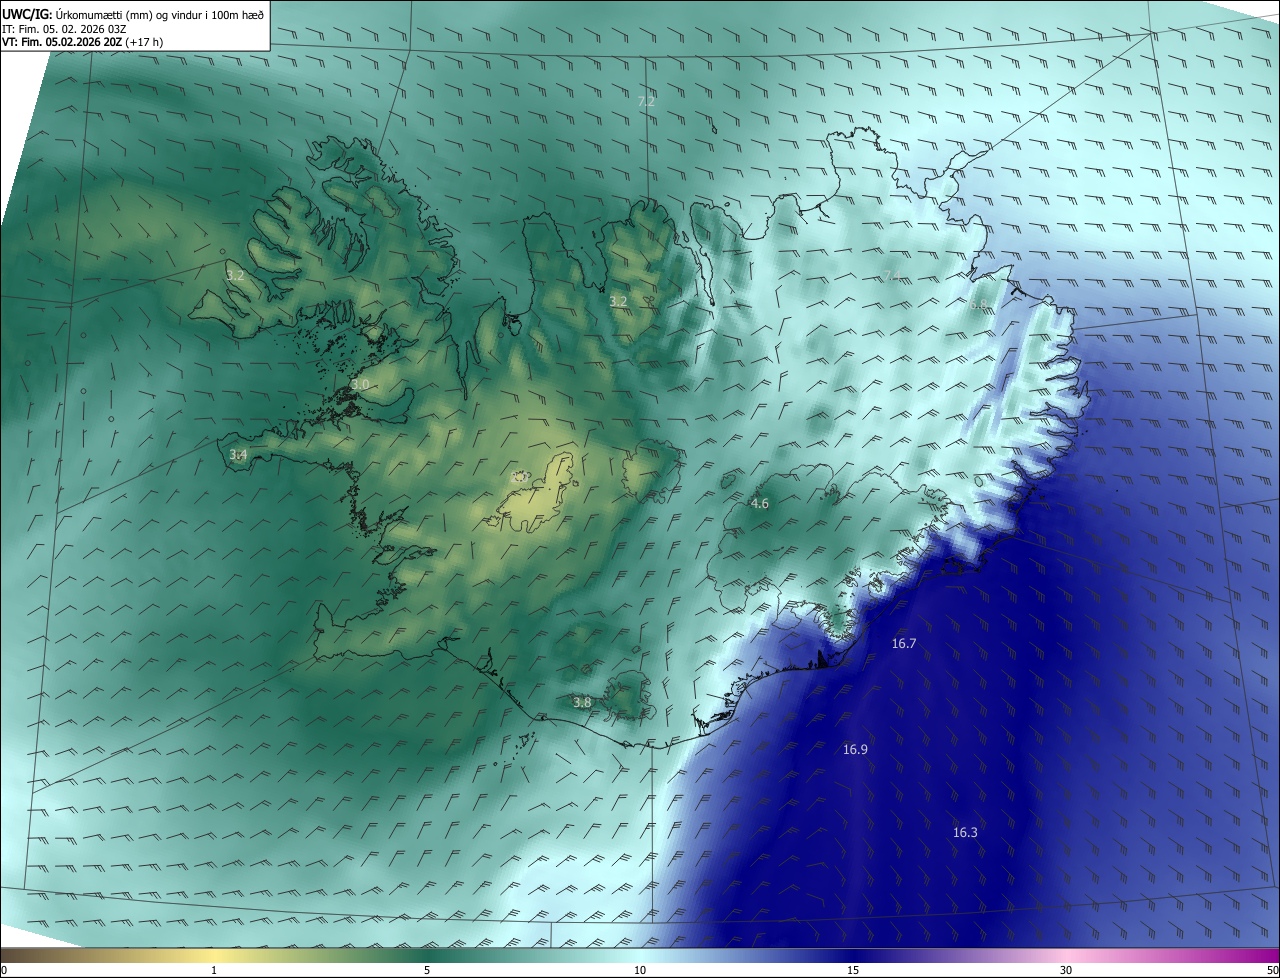Click the 7.4 value in northeast Iceland
The image size is (1280, 978).
891,275
